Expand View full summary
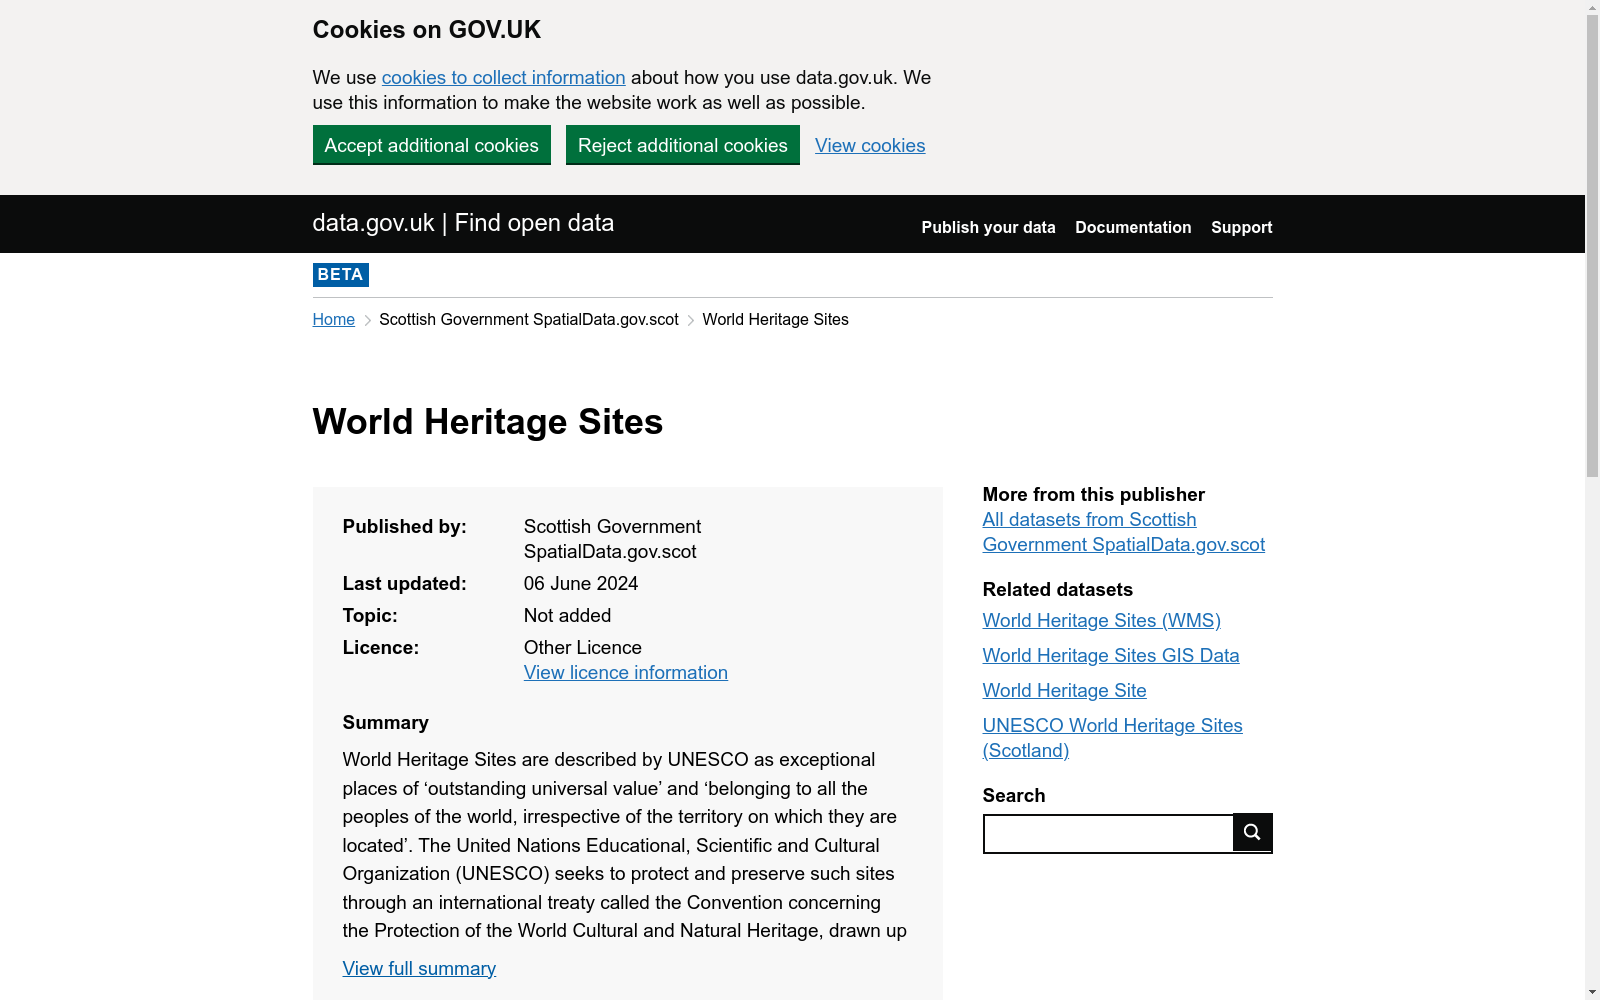Screen dimensions: 1600x1000 tap(419, 969)
